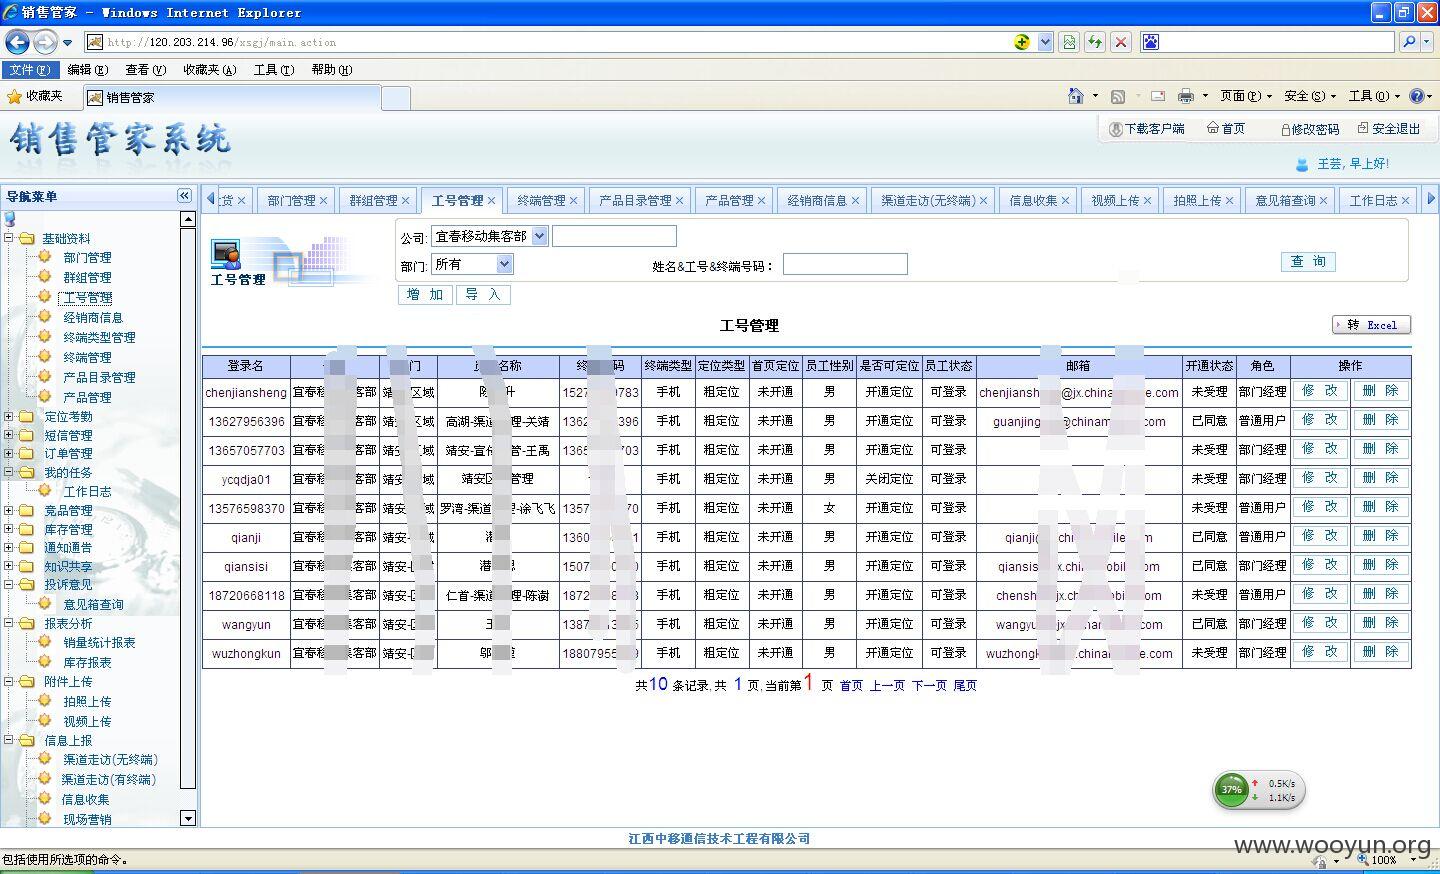Expand the 定位考勤 tree folder

pos(9,416)
